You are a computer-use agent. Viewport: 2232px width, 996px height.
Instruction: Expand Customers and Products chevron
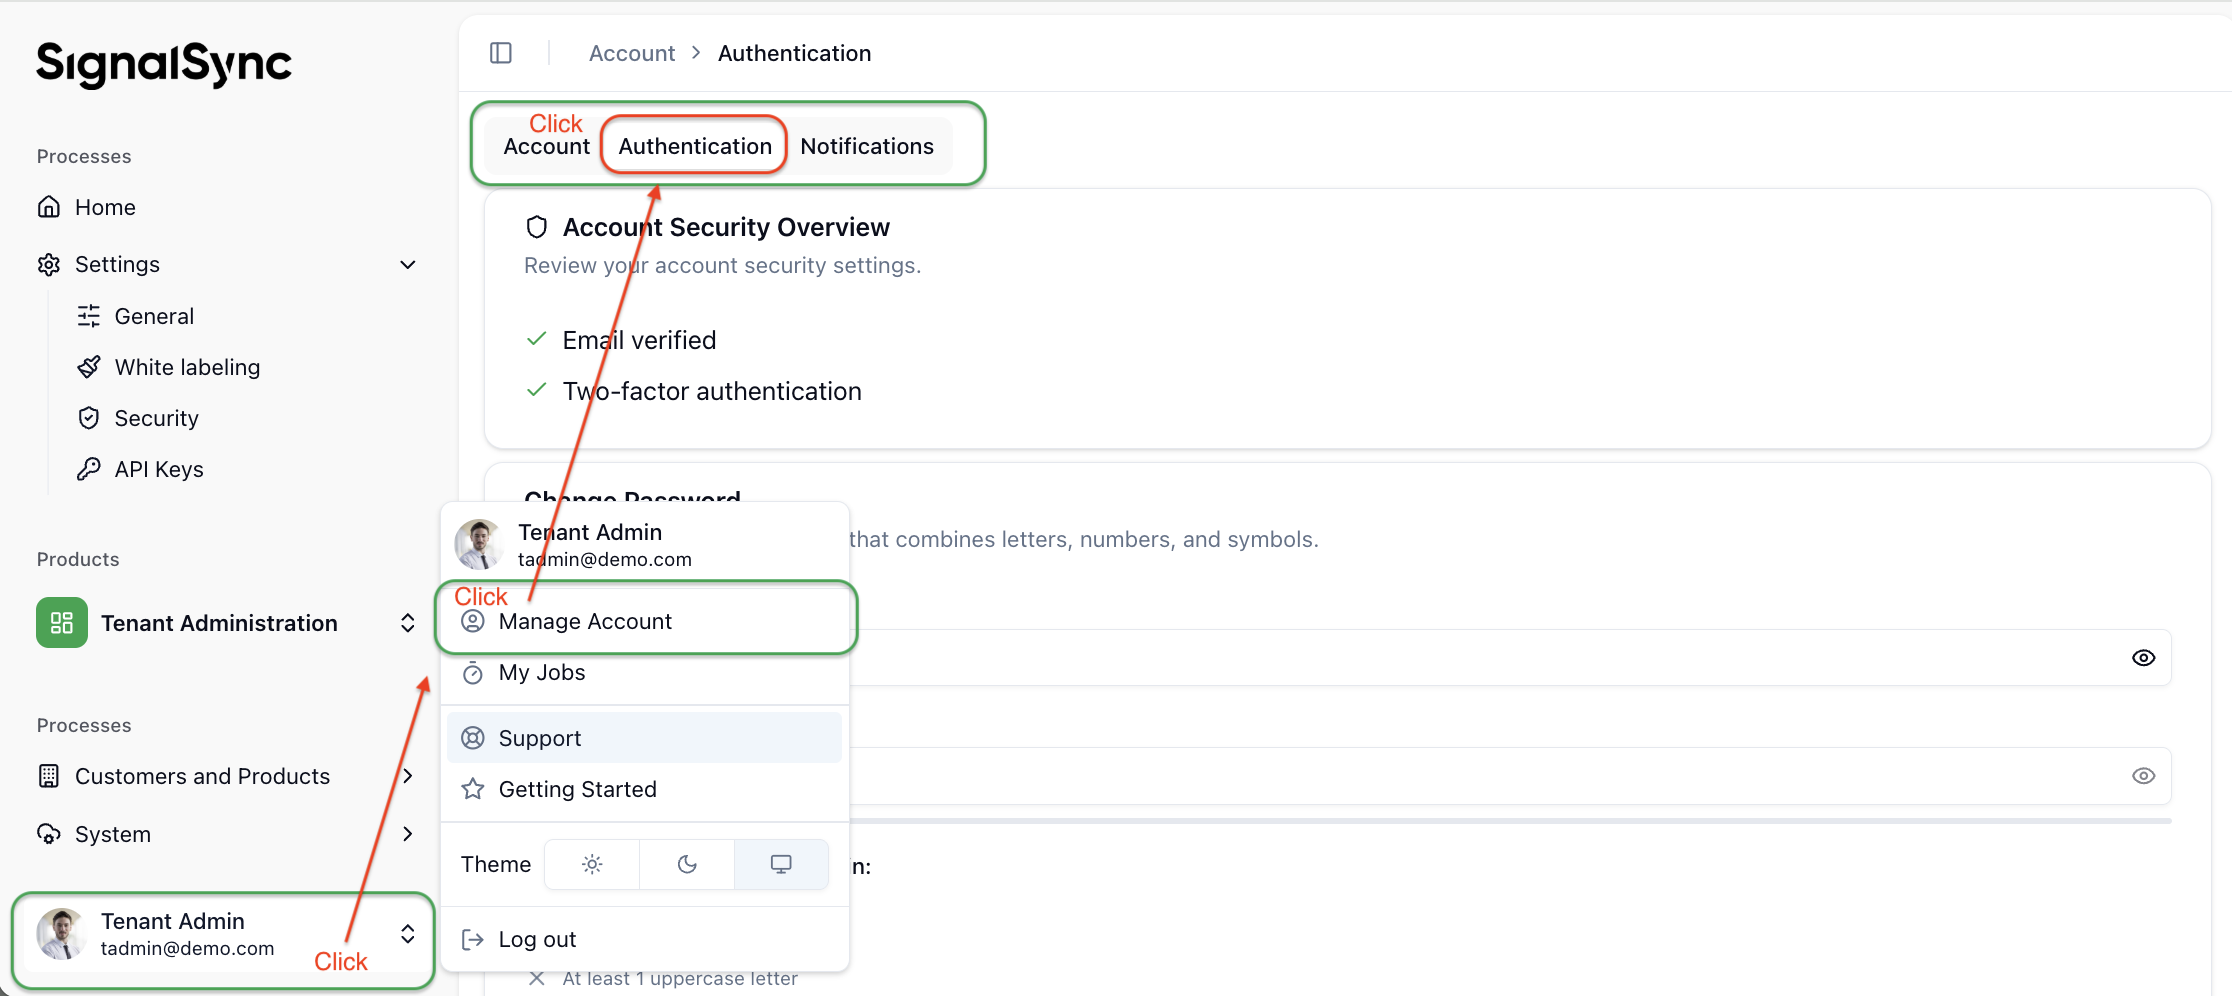[x=408, y=776]
